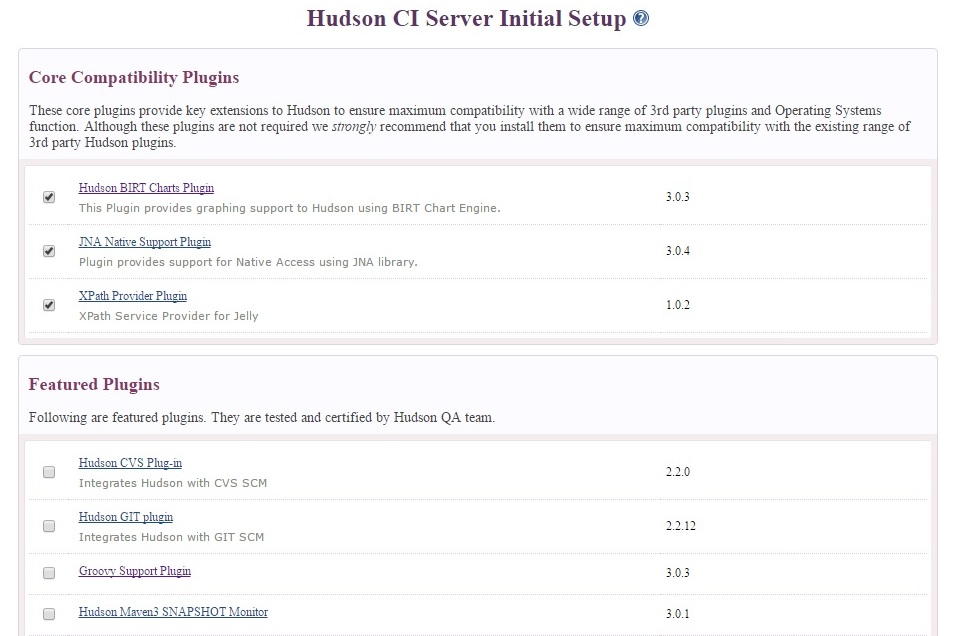Viewport: 960px width, 636px height.
Task: Uncheck XPath Provider Plugin checkbox
Action: click(49, 305)
